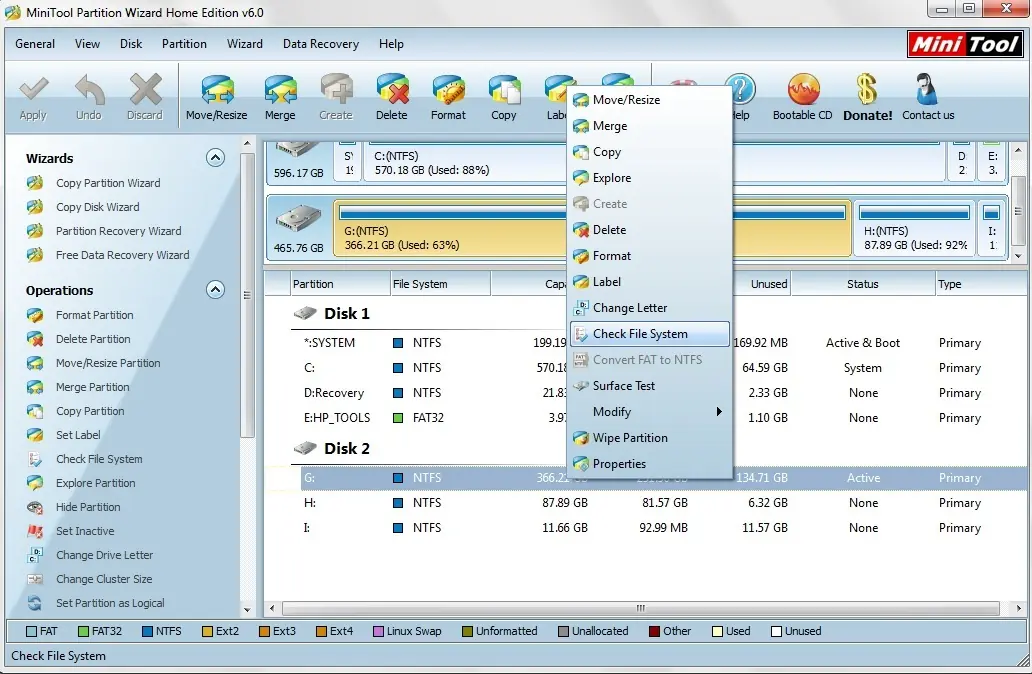The image size is (1032, 674).
Task: Select Properties in context menu
Action: coord(650,464)
